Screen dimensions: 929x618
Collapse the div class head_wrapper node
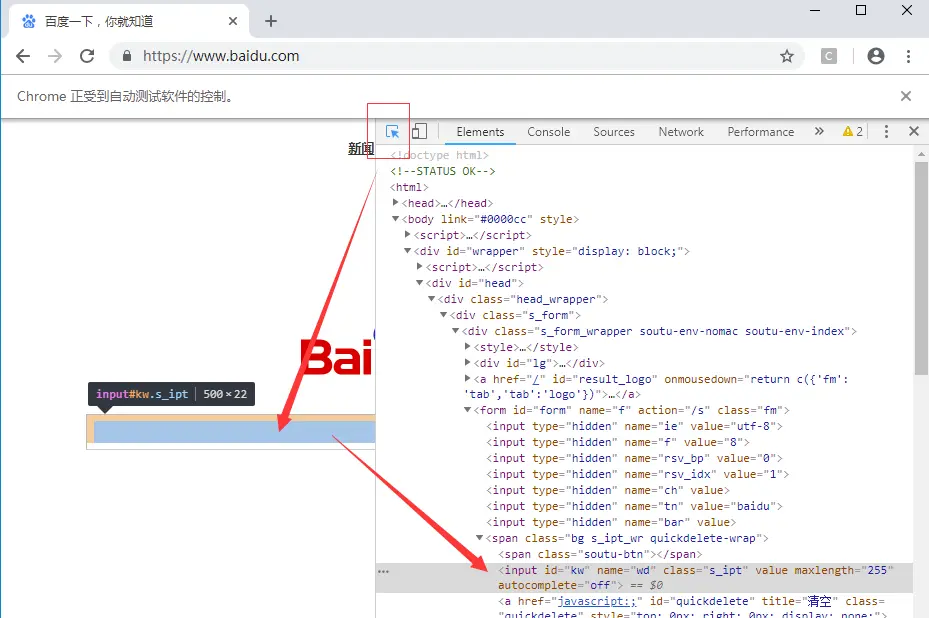tap(431, 299)
